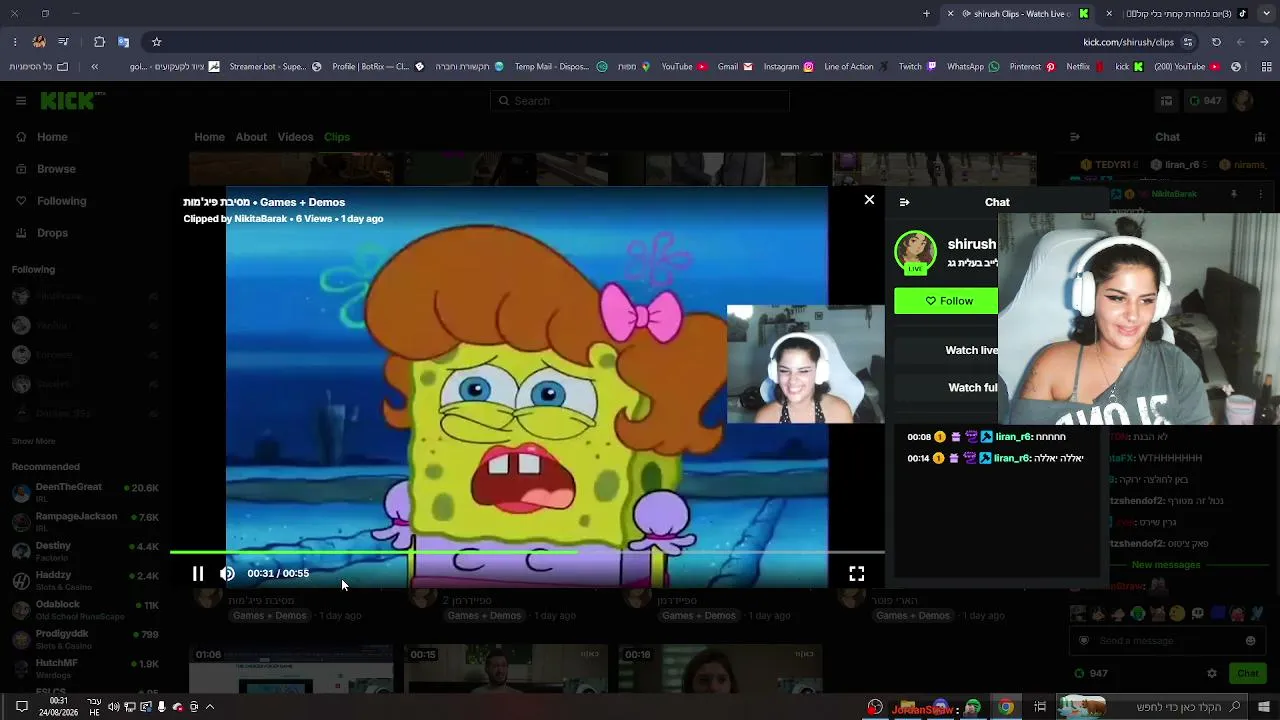
Task: Open Chrome from the taskbar
Action: click(x=1006, y=707)
